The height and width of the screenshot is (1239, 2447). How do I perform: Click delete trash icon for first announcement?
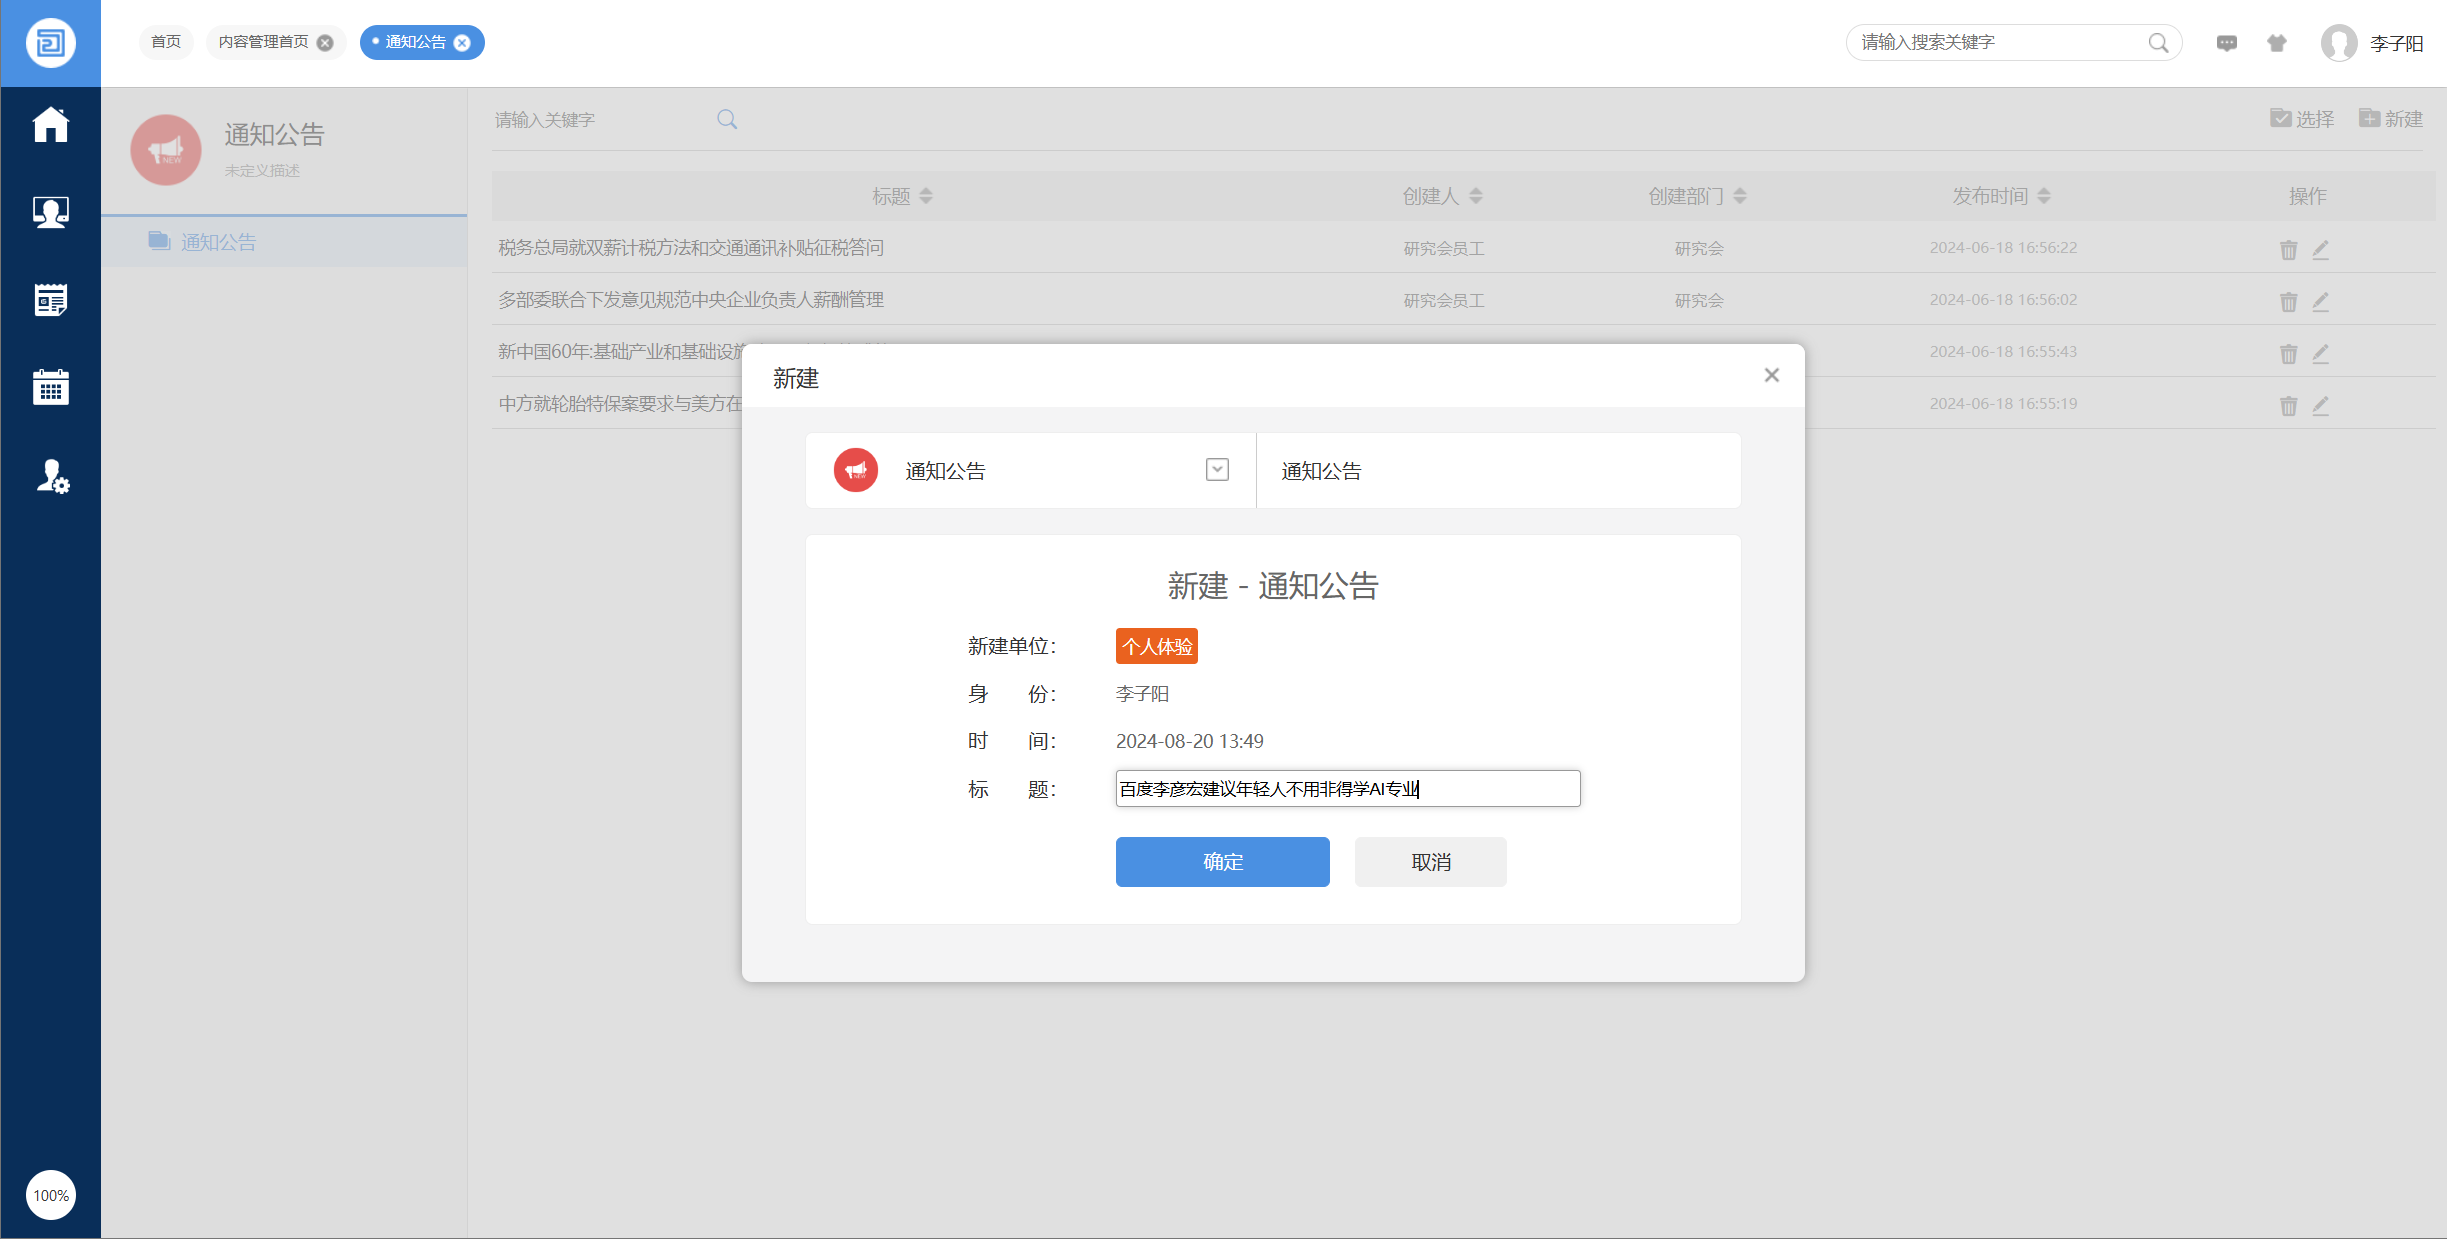coord(2288,250)
